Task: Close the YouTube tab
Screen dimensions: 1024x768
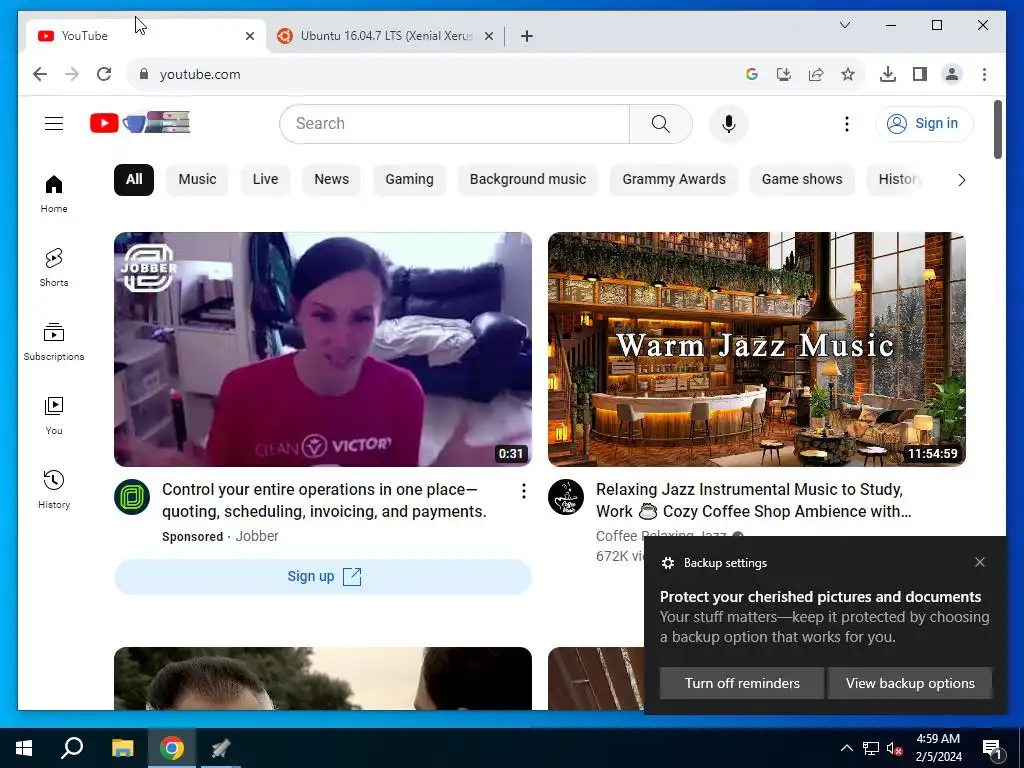Action: [x=249, y=36]
